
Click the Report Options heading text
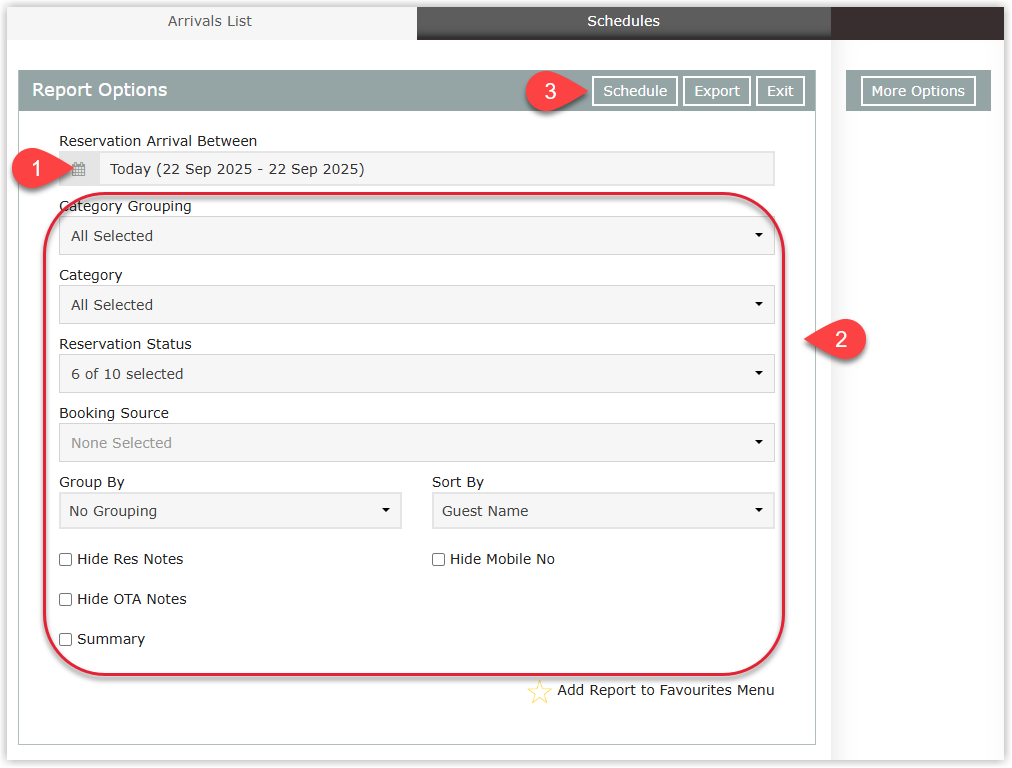tap(100, 90)
